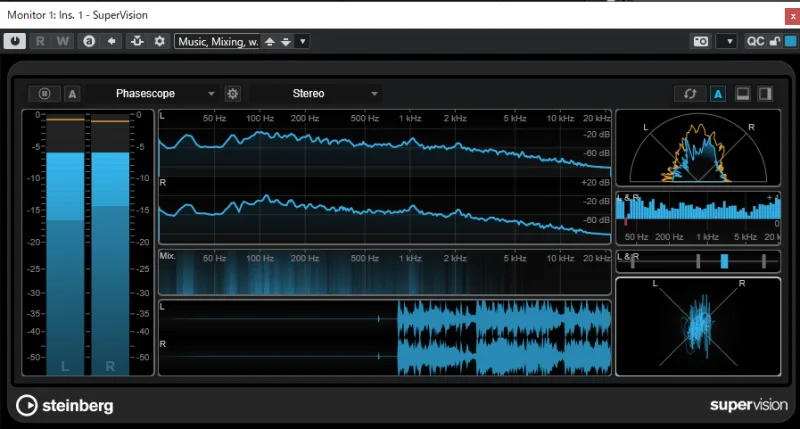Enable Read automation with the R button
Screen dimensions: 800x429
pos(41,41)
